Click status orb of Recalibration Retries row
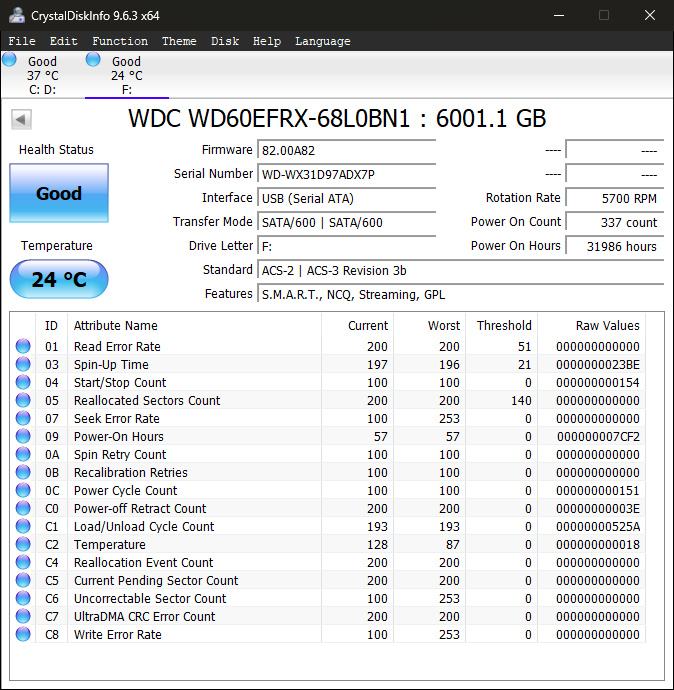674x690 pixels. pos(23,472)
